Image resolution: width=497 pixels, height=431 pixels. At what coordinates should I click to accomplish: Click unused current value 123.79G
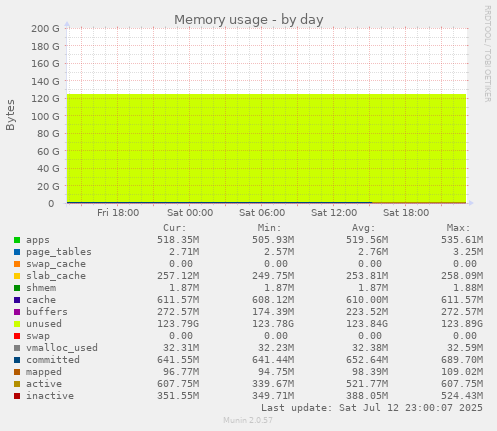(178, 324)
